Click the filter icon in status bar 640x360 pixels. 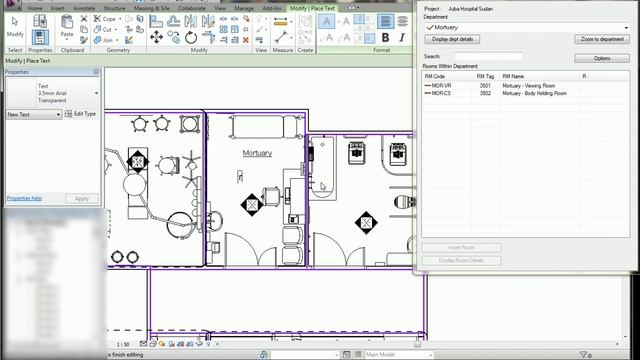pos(584,355)
